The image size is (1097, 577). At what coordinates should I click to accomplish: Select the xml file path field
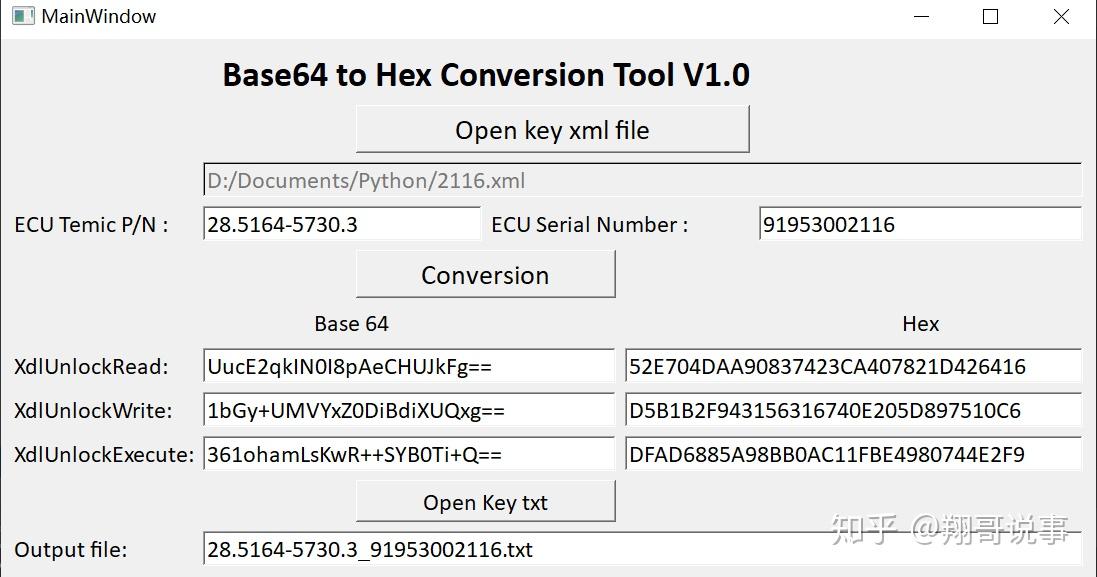(x=642, y=180)
